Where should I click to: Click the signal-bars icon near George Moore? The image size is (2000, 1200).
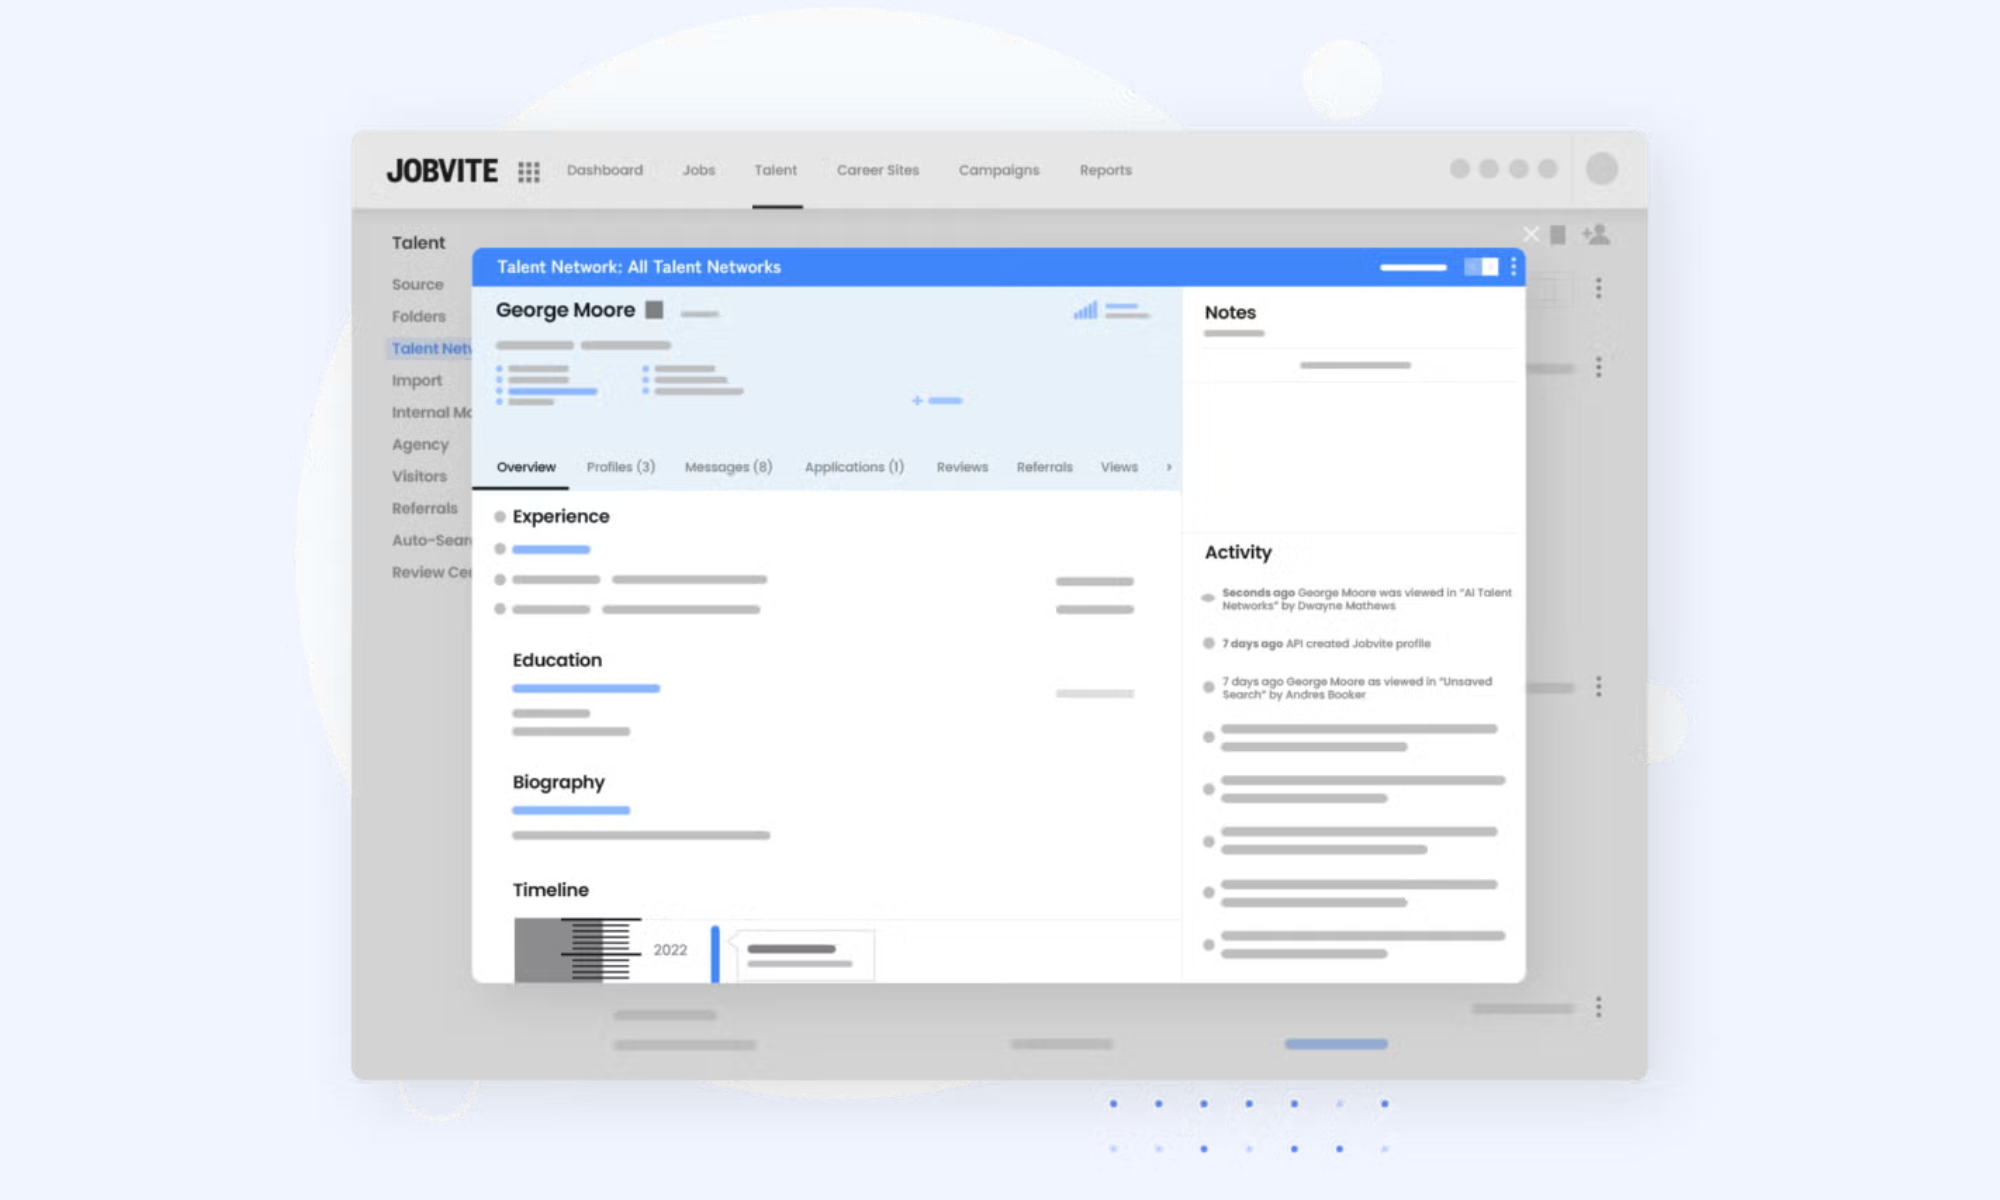click(1086, 311)
